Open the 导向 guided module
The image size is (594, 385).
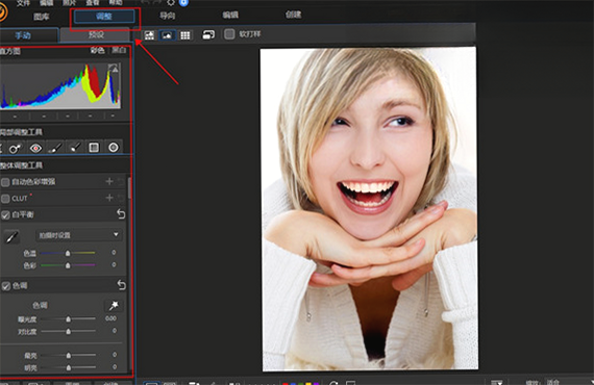point(167,16)
